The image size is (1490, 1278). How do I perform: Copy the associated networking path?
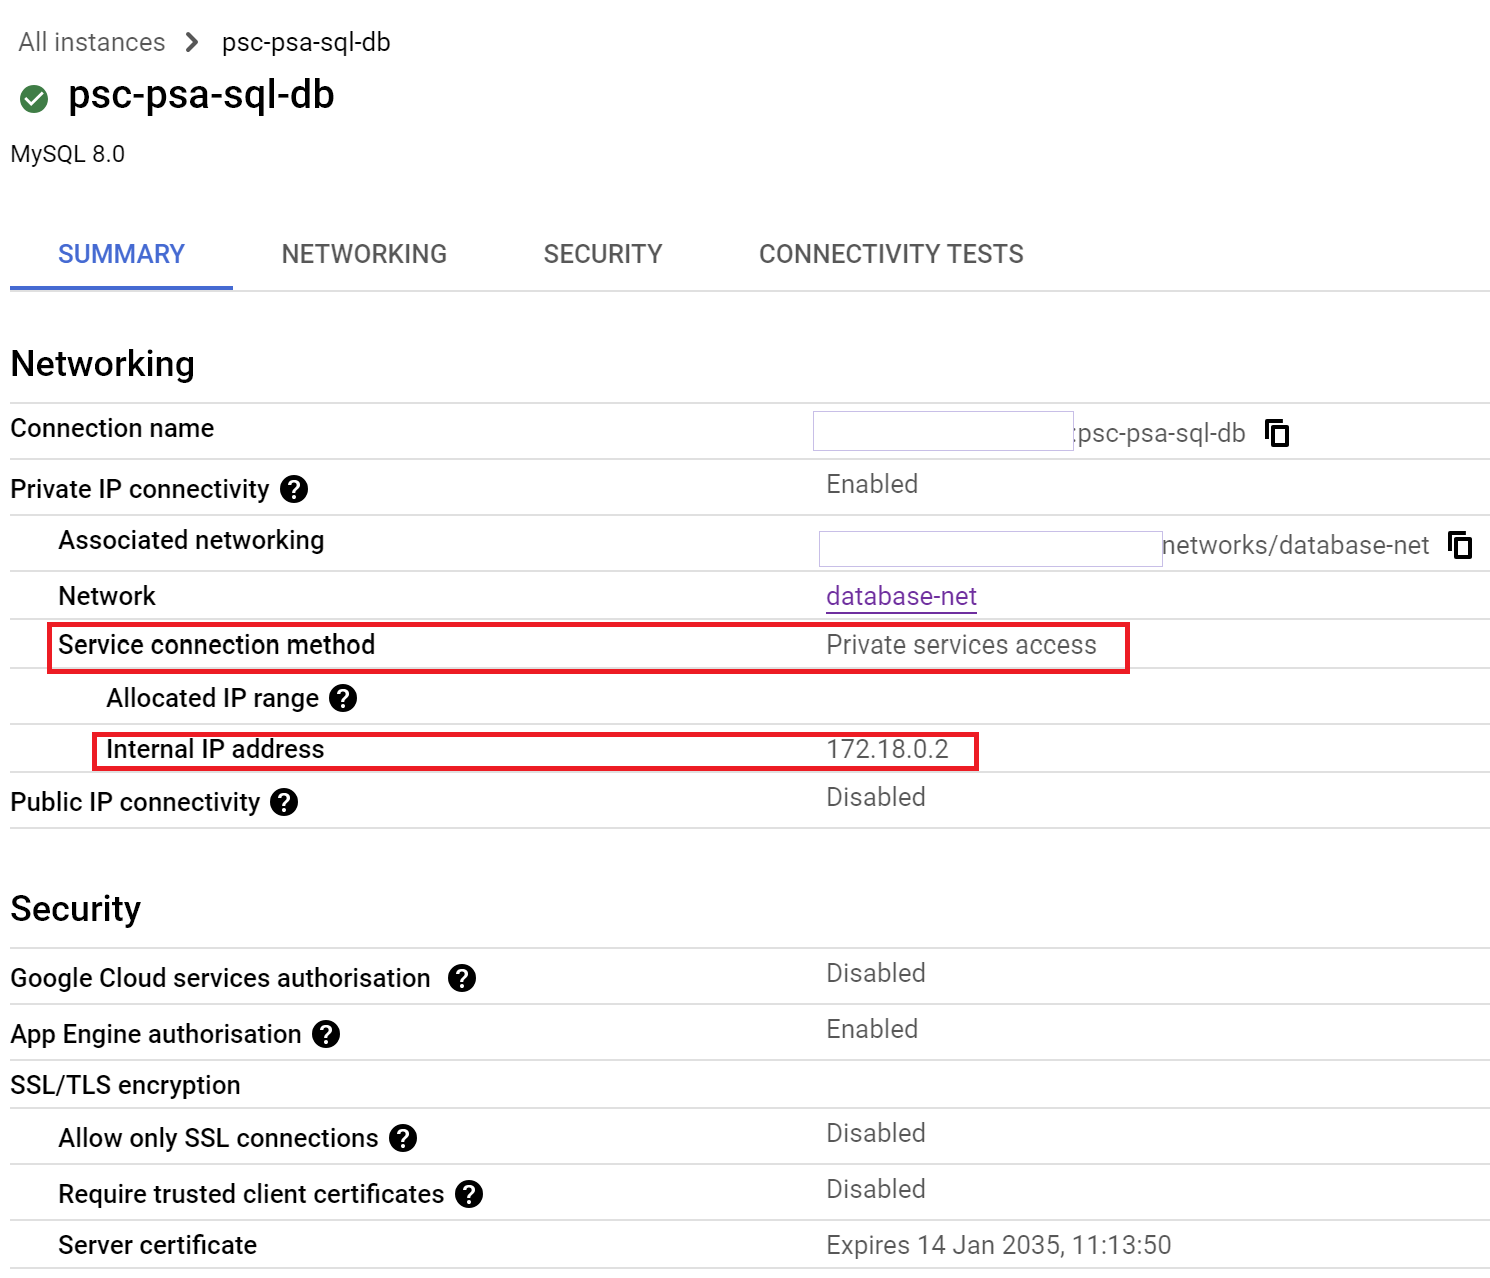1461,546
